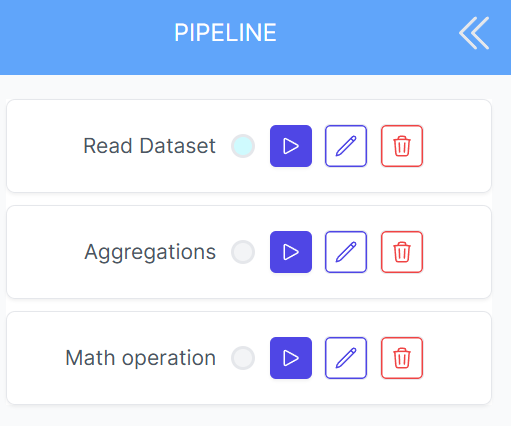Select the Aggregations label
The image size is (511, 426).
click(150, 253)
